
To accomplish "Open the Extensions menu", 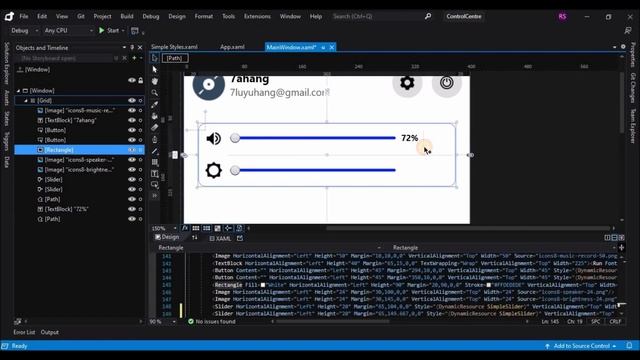I will pos(257,16).
